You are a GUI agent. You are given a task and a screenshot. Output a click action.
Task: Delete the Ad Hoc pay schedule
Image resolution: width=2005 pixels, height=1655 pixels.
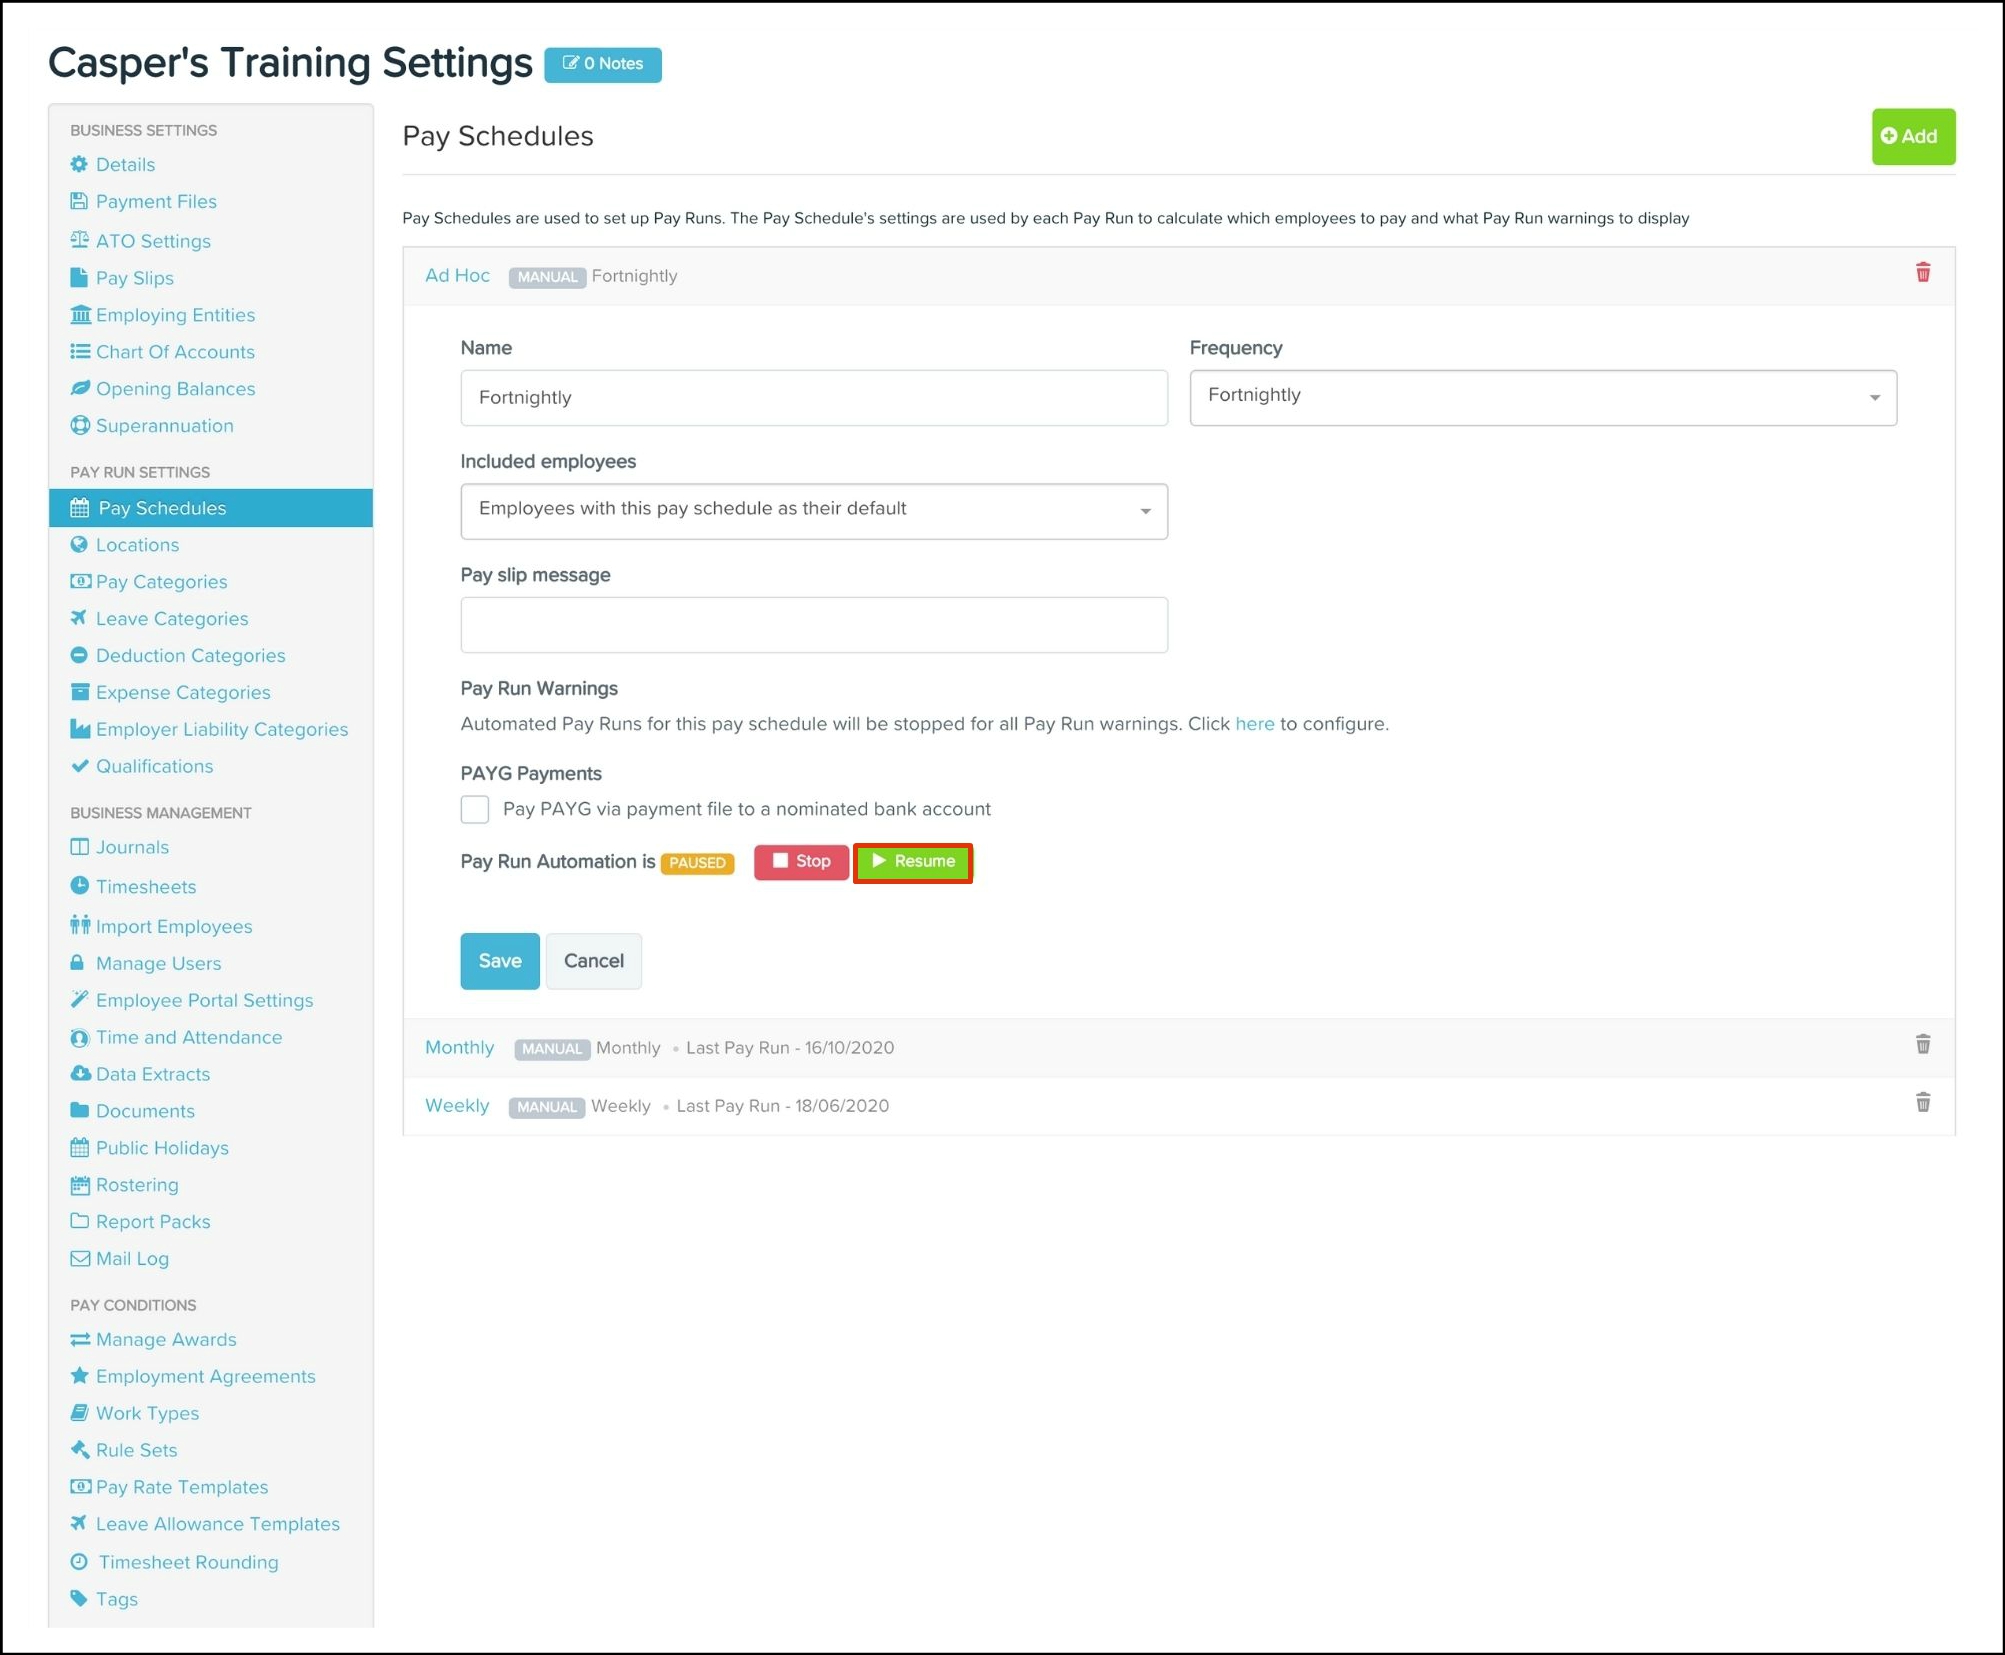click(1922, 273)
